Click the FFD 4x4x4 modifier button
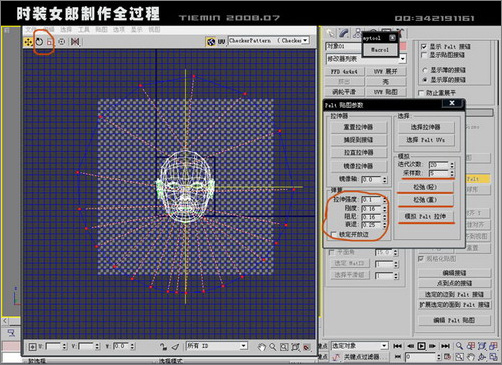502x365 pixels. coord(344,72)
